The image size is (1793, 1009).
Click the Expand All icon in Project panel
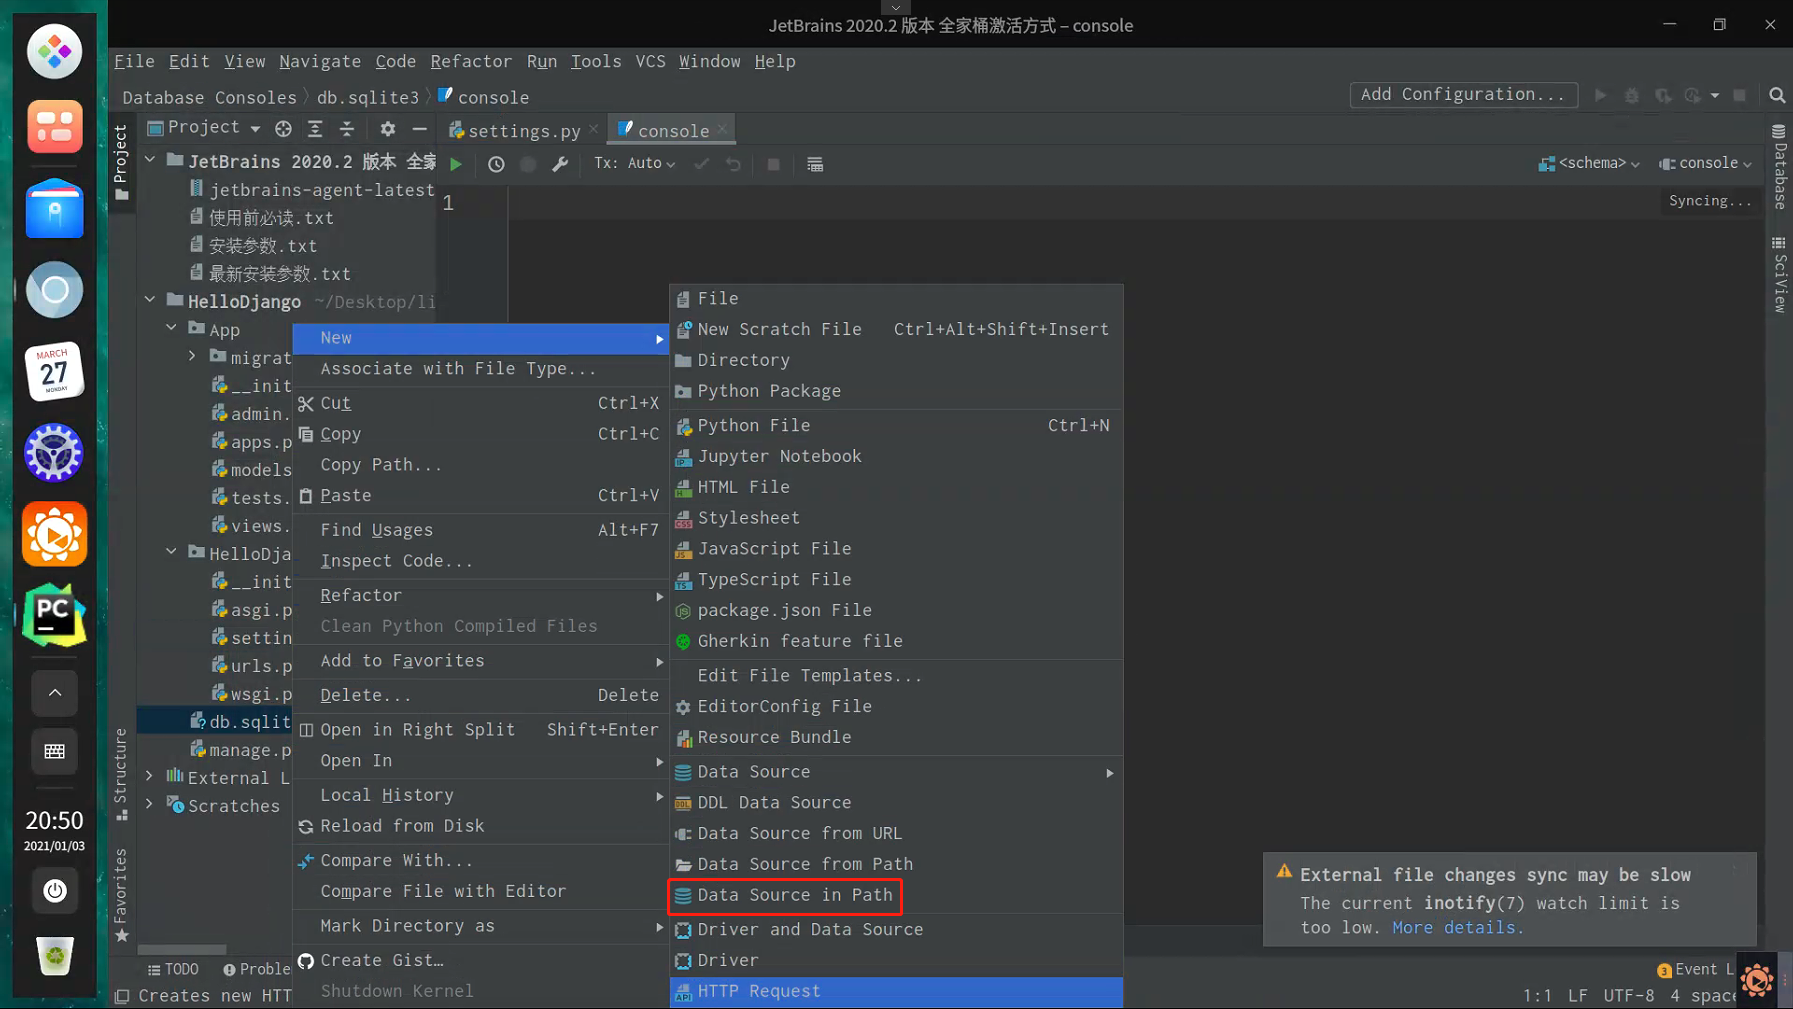pyautogui.click(x=315, y=129)
